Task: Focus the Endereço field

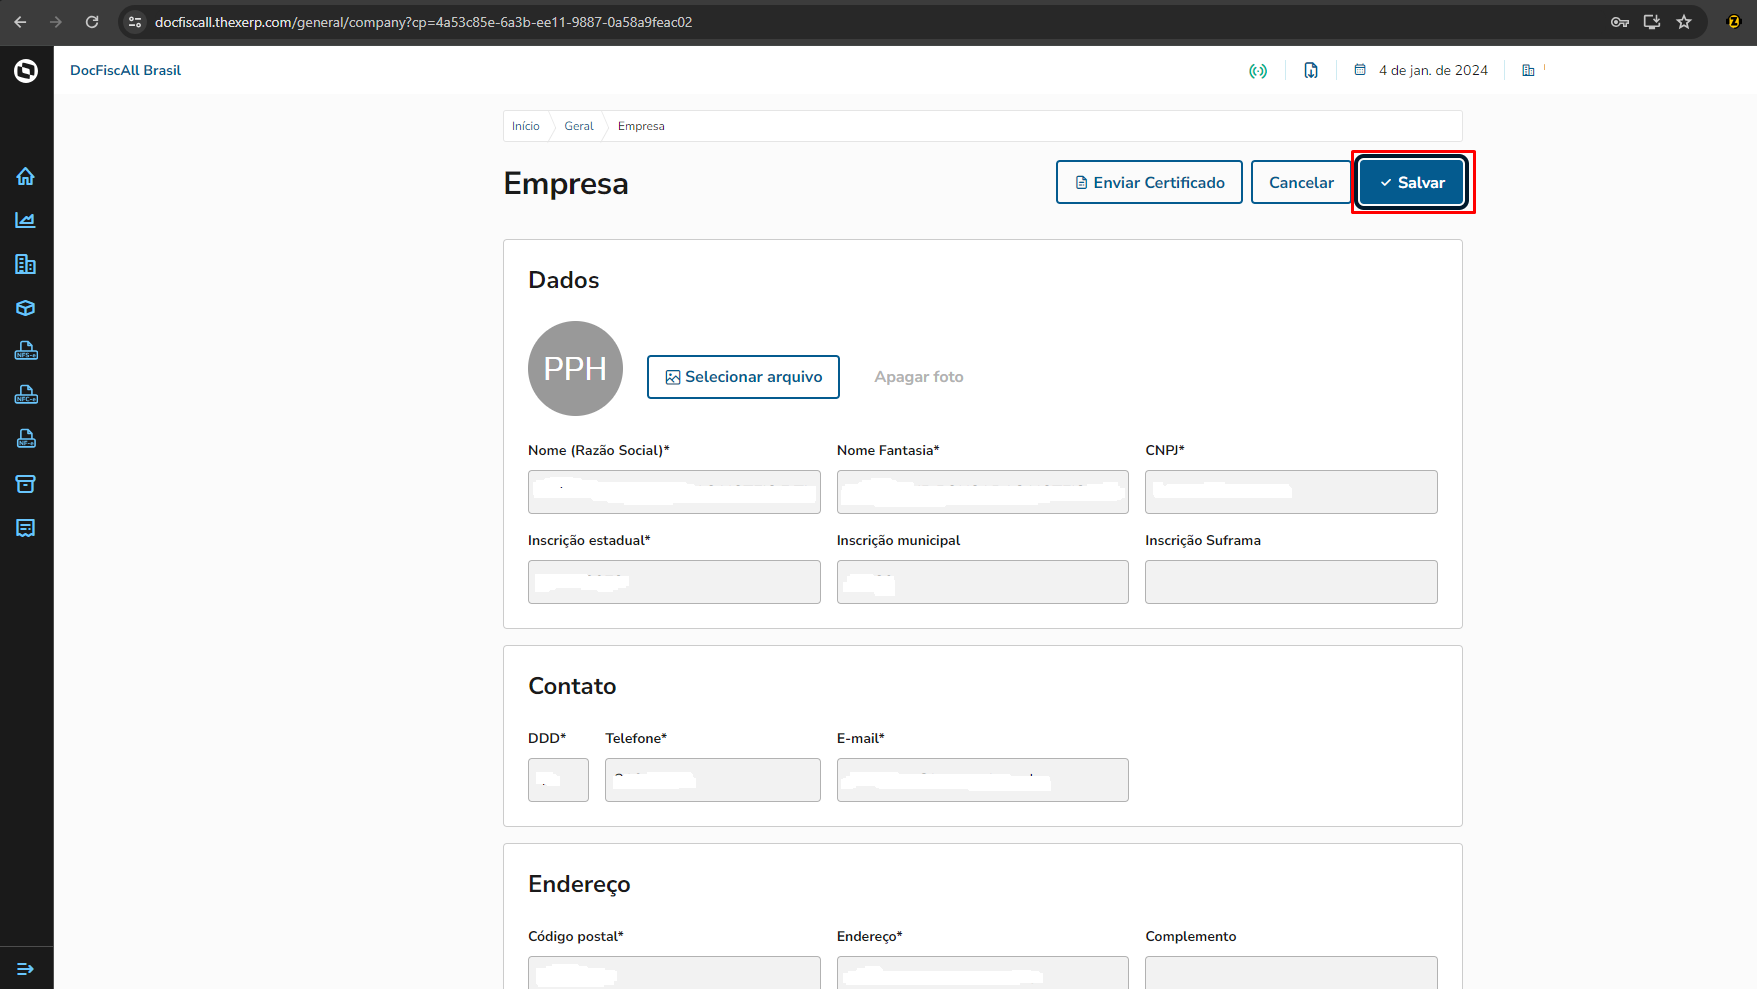Action: pyautogui.click(x=982, y=972)
